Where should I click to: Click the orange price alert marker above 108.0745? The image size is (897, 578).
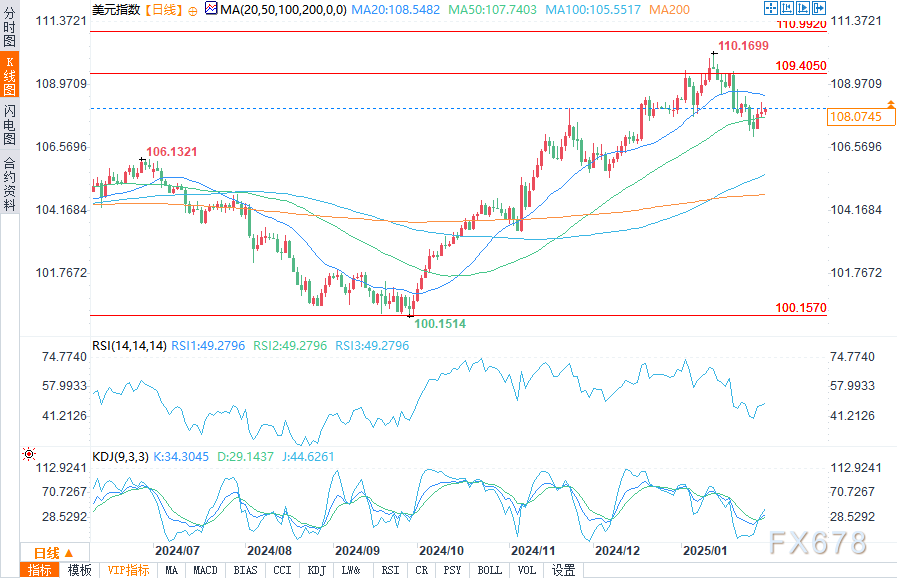click(891, 105)
